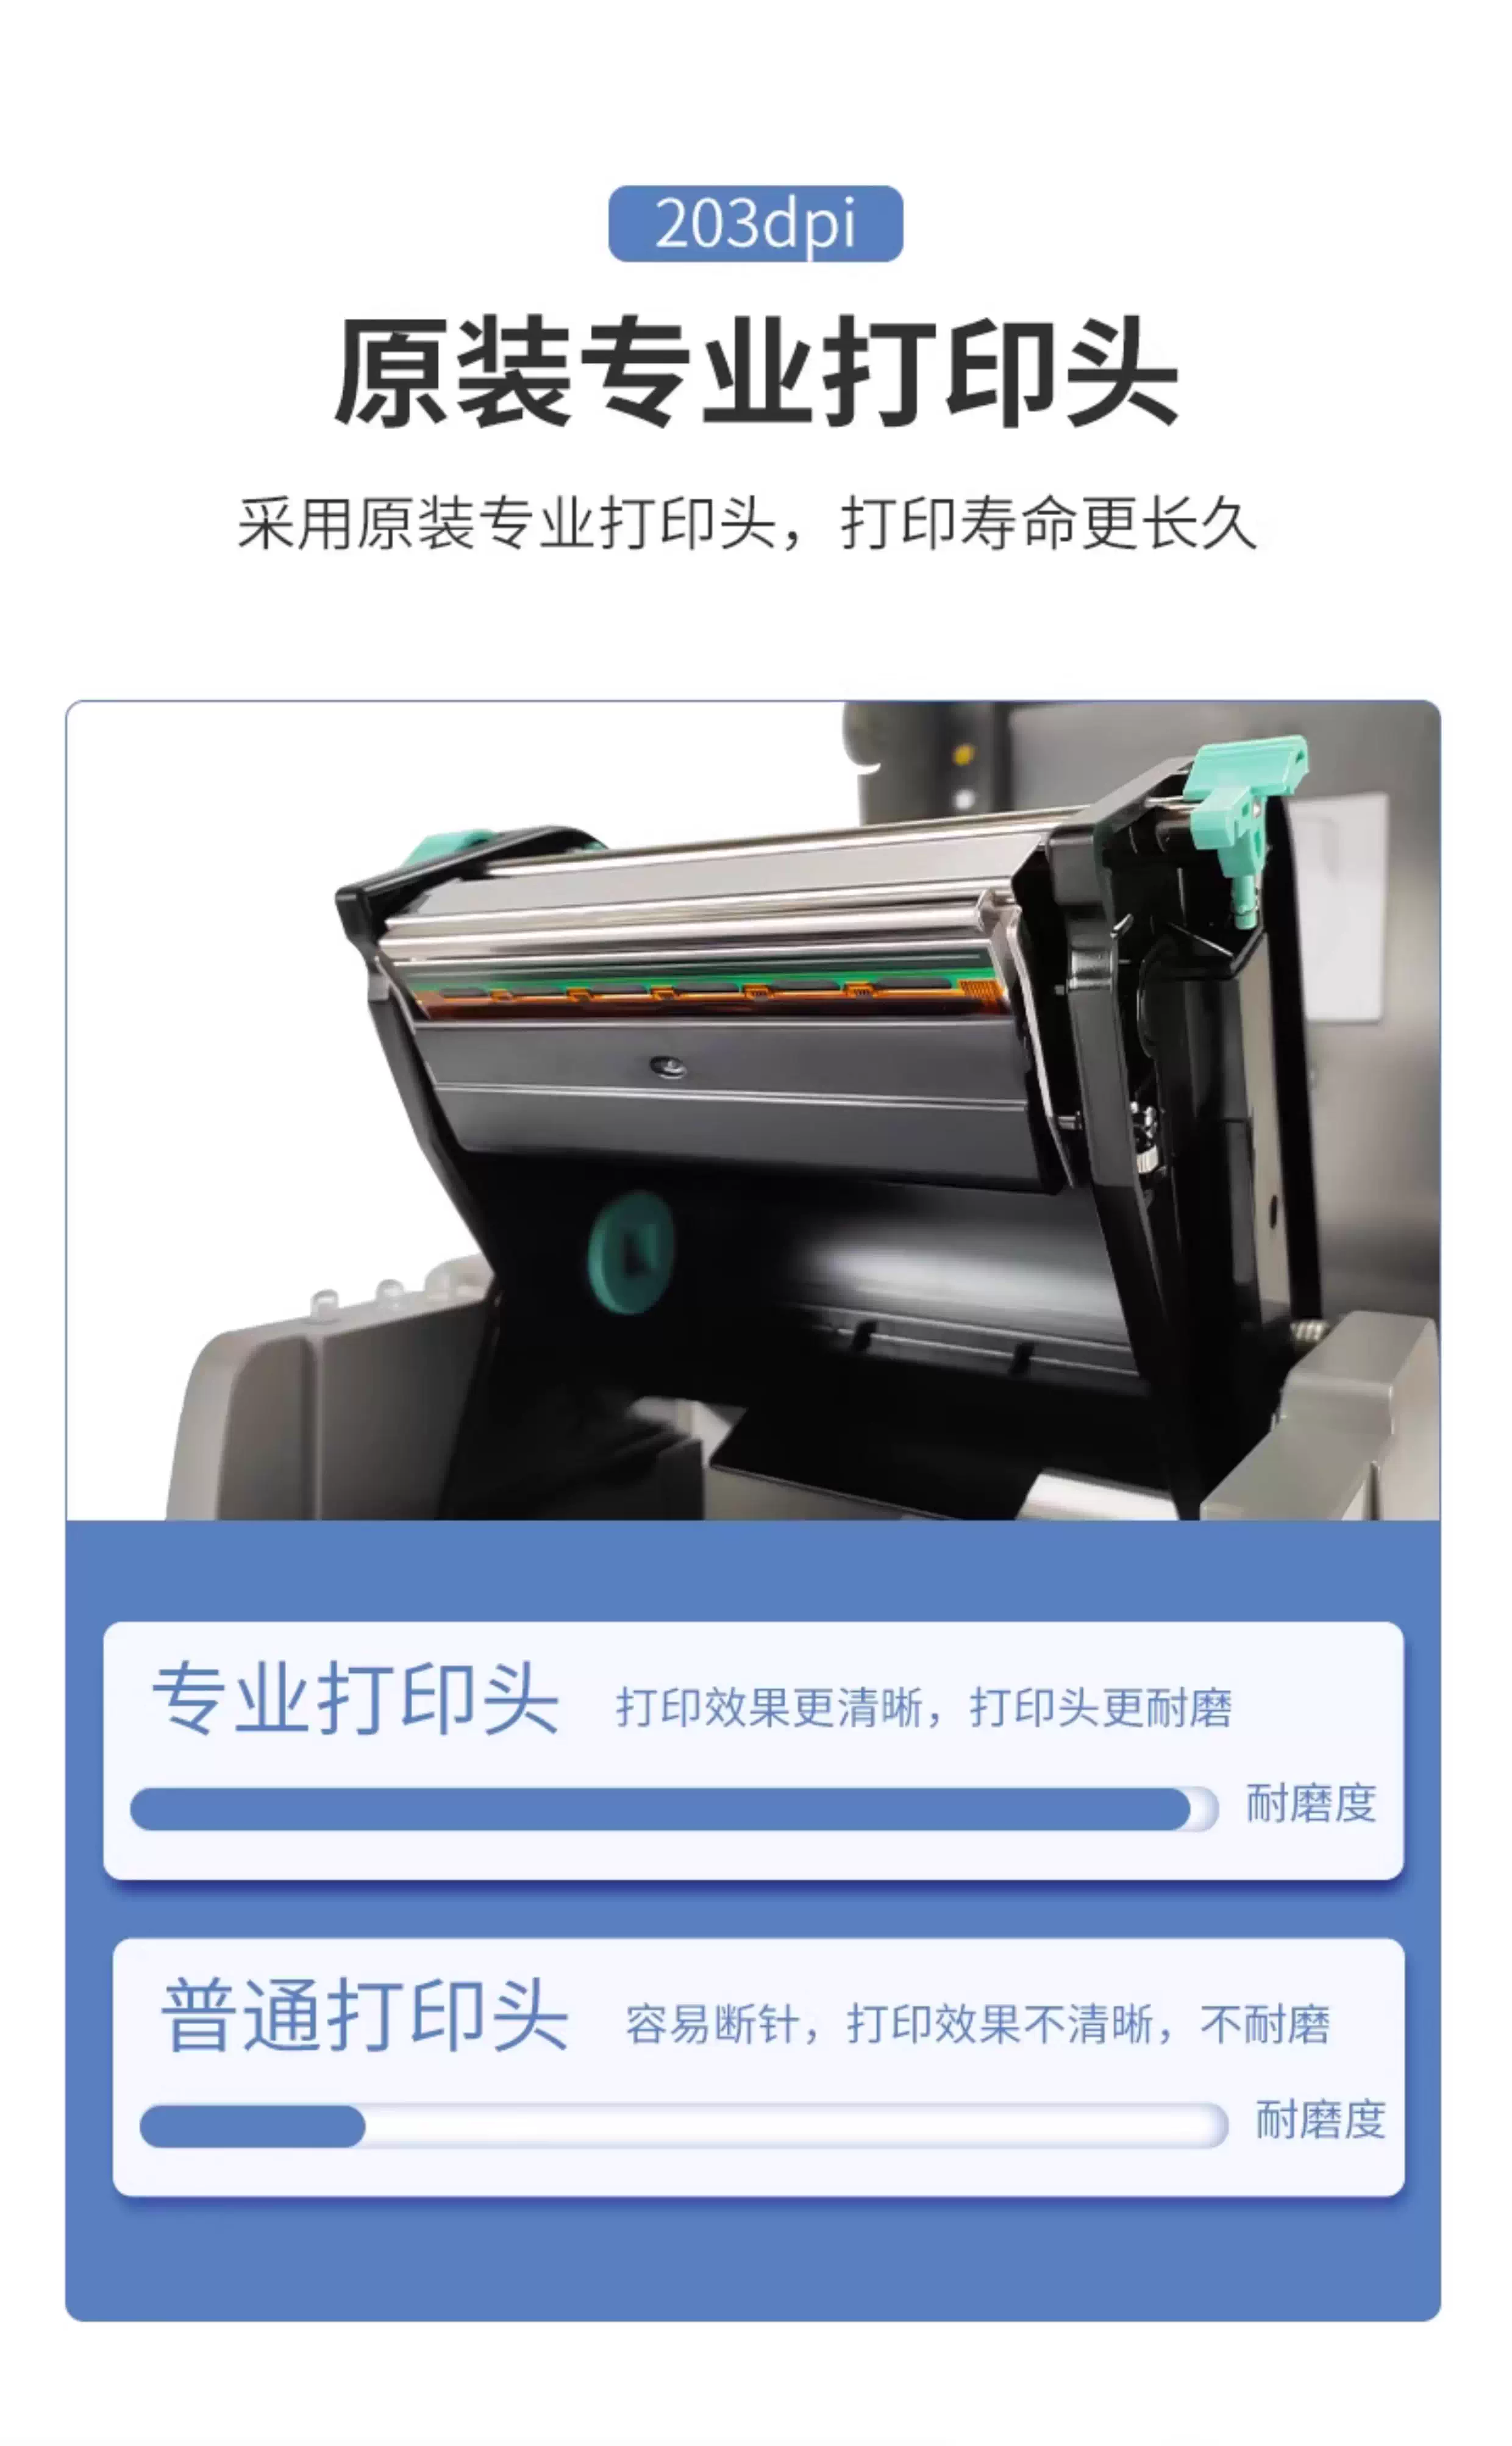Click the 耐磨度 label in the 专业打印头 card

(x=1310, y=1803)
